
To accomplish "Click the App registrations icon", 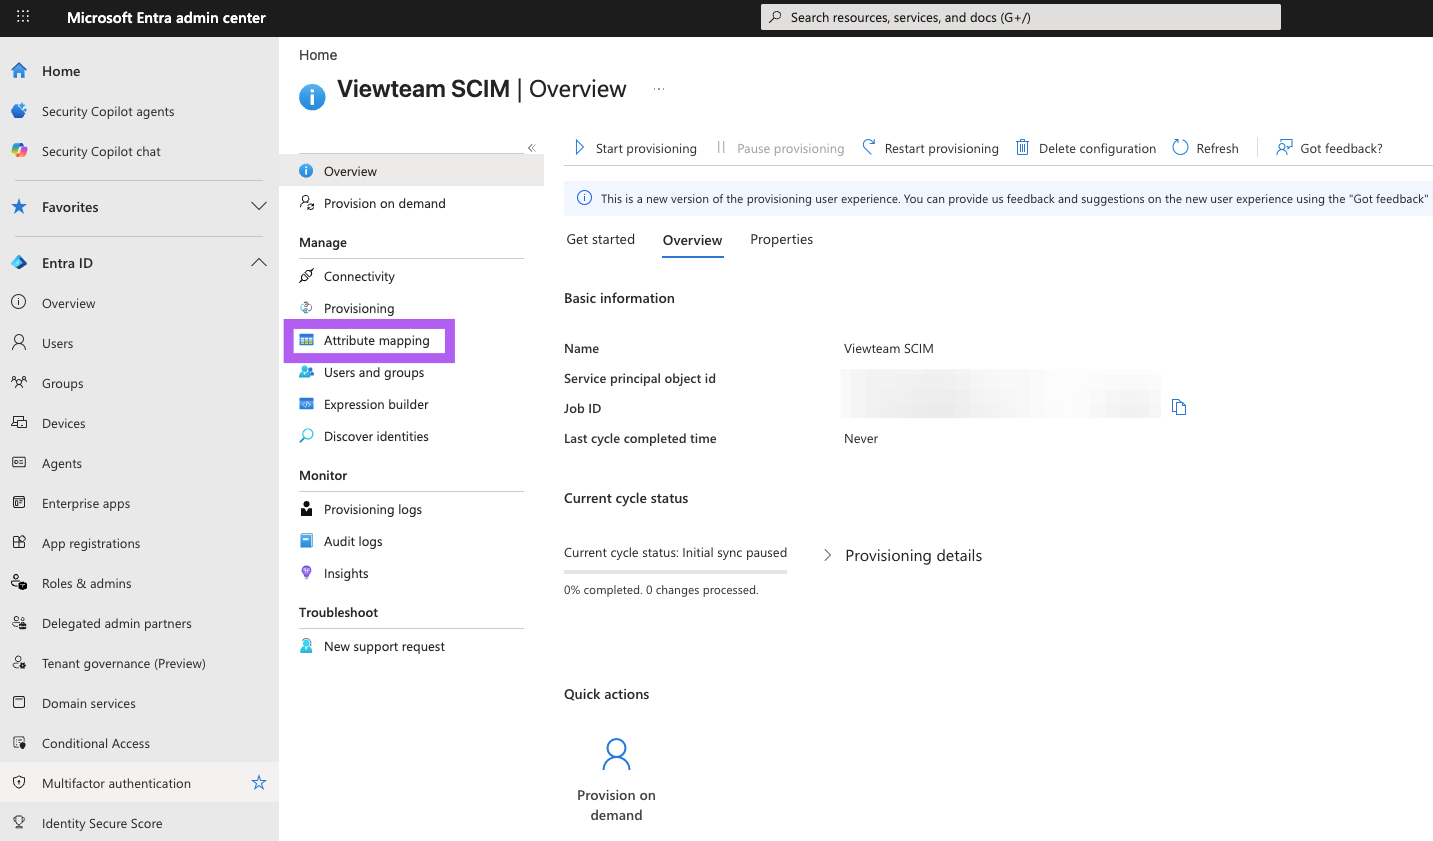I will pos(19,543).
